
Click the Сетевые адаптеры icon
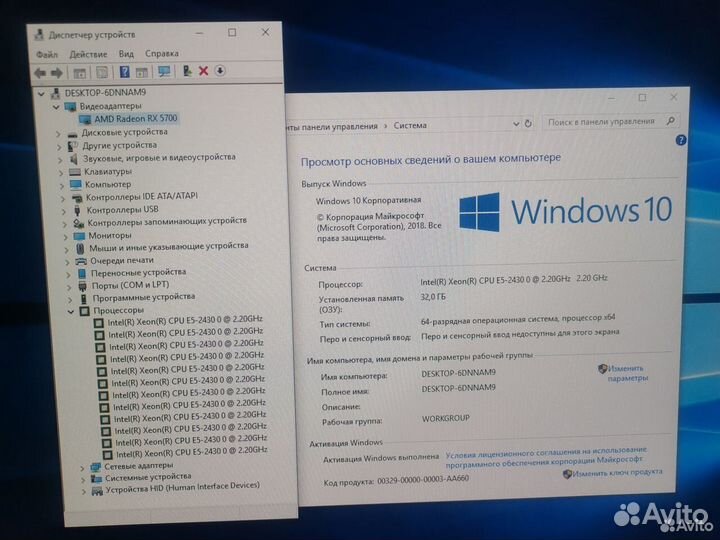[x=96, y=467]
